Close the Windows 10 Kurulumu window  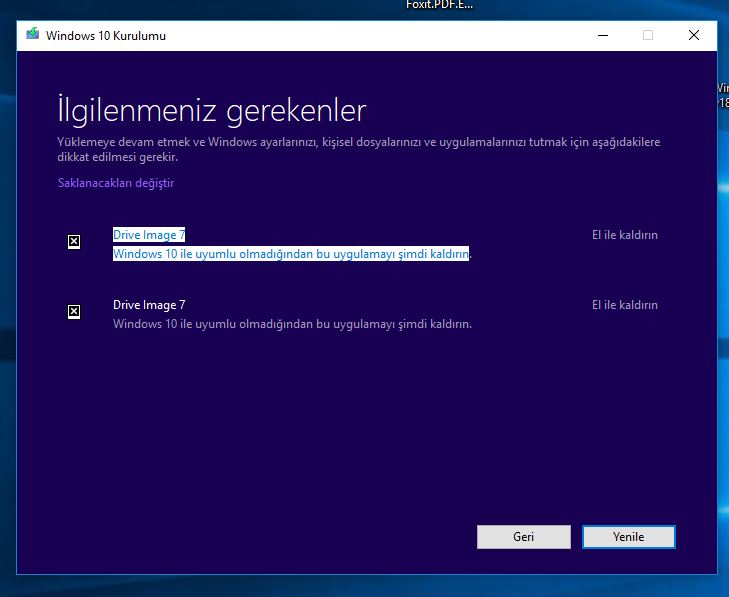click(694, 35)
